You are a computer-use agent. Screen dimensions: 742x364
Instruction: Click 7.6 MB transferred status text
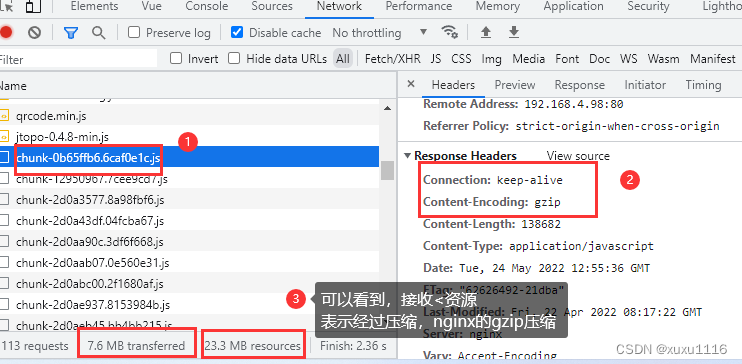tap(136, 346)
